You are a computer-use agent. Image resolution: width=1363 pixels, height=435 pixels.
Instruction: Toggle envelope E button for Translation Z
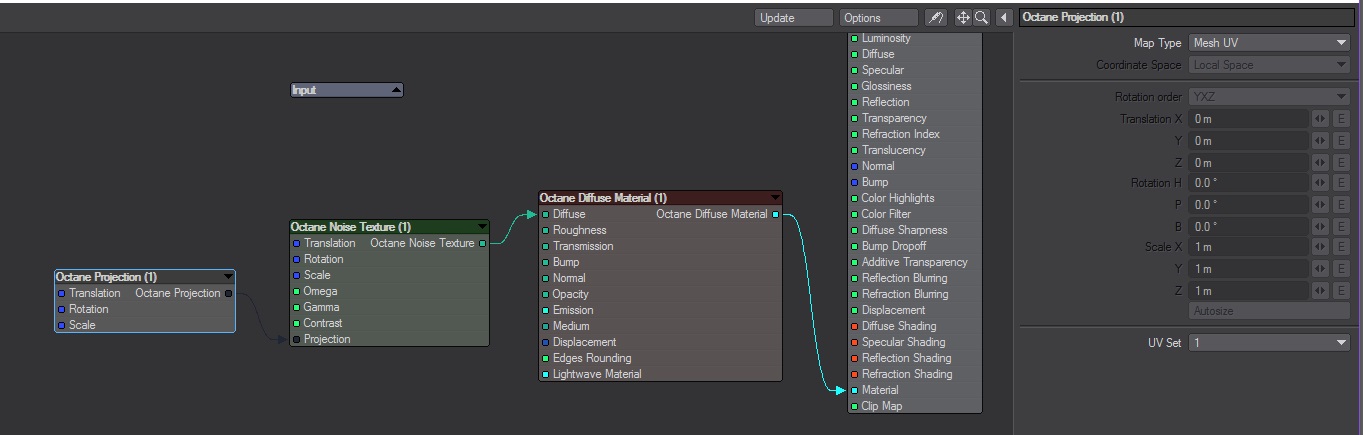1342,163
